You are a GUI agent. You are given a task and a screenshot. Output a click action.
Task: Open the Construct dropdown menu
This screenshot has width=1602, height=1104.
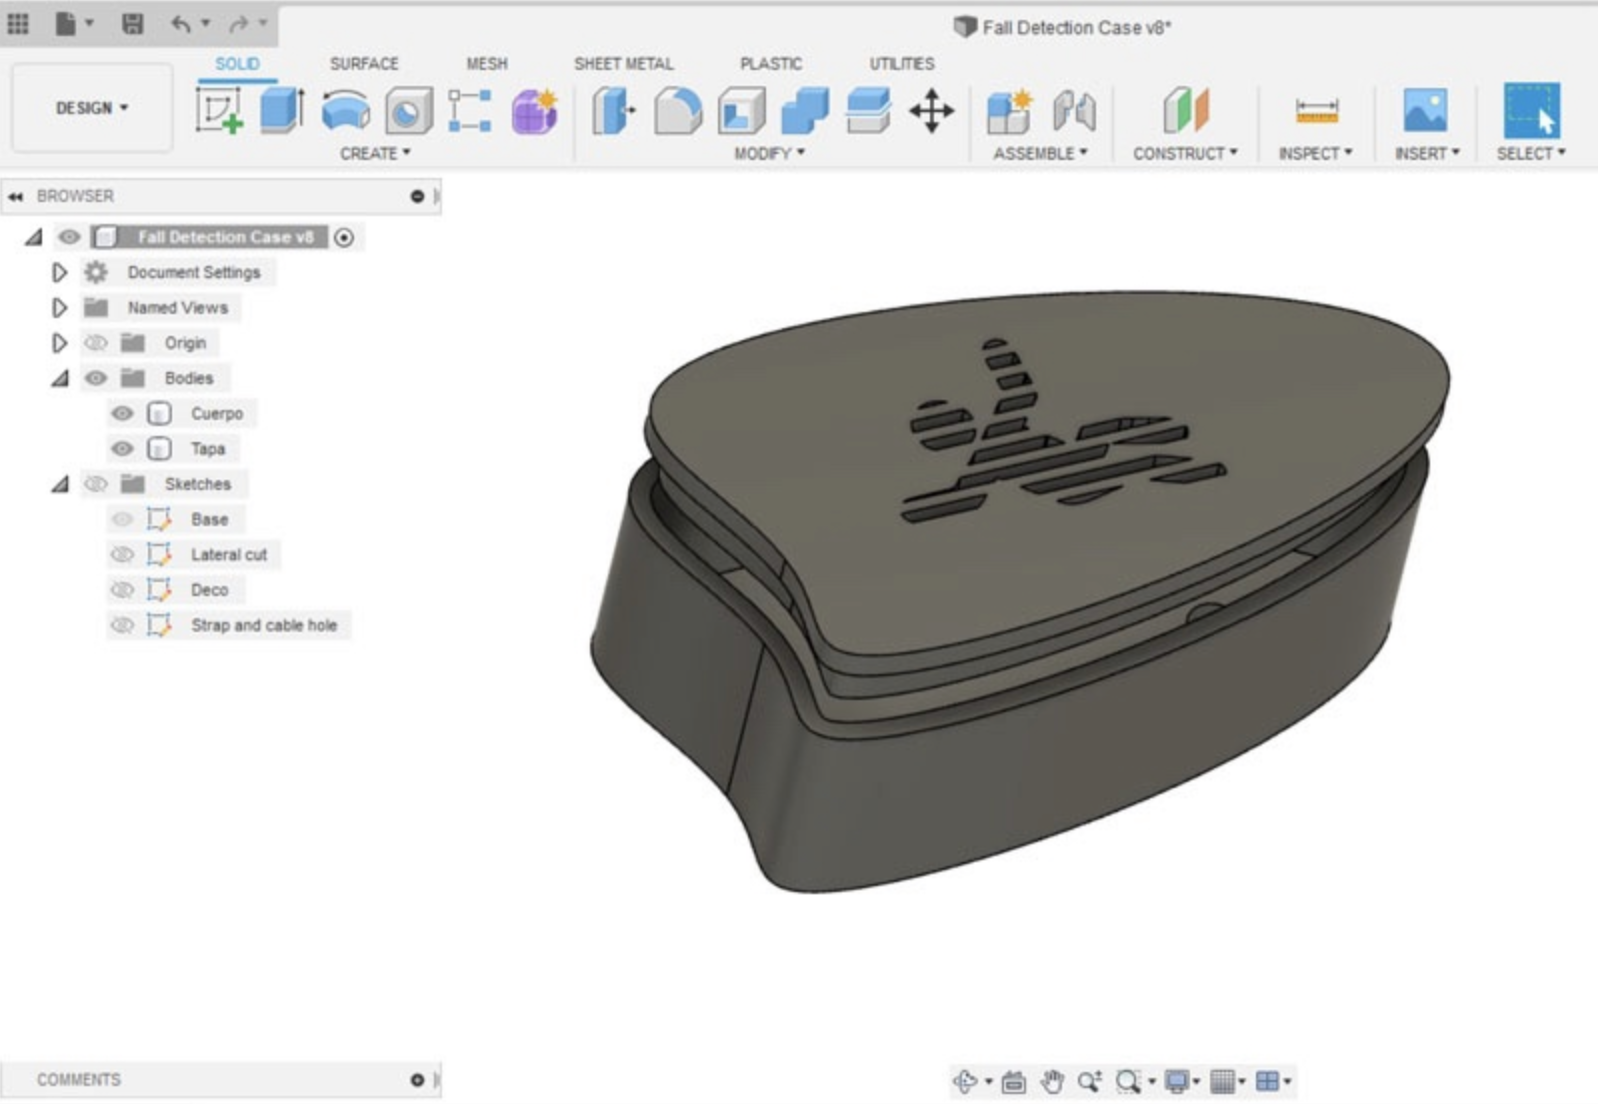[1187, 153]
